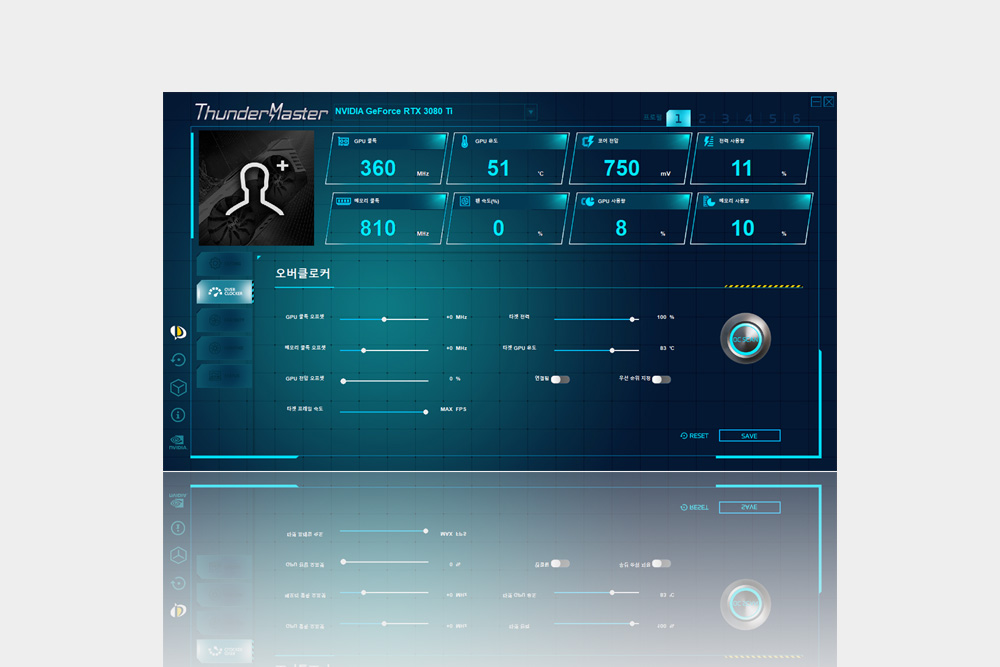The width and height of the screenshot is (1000, 667).
Task: Minimize the ThunderMaster window
Action: coord(816,102)
